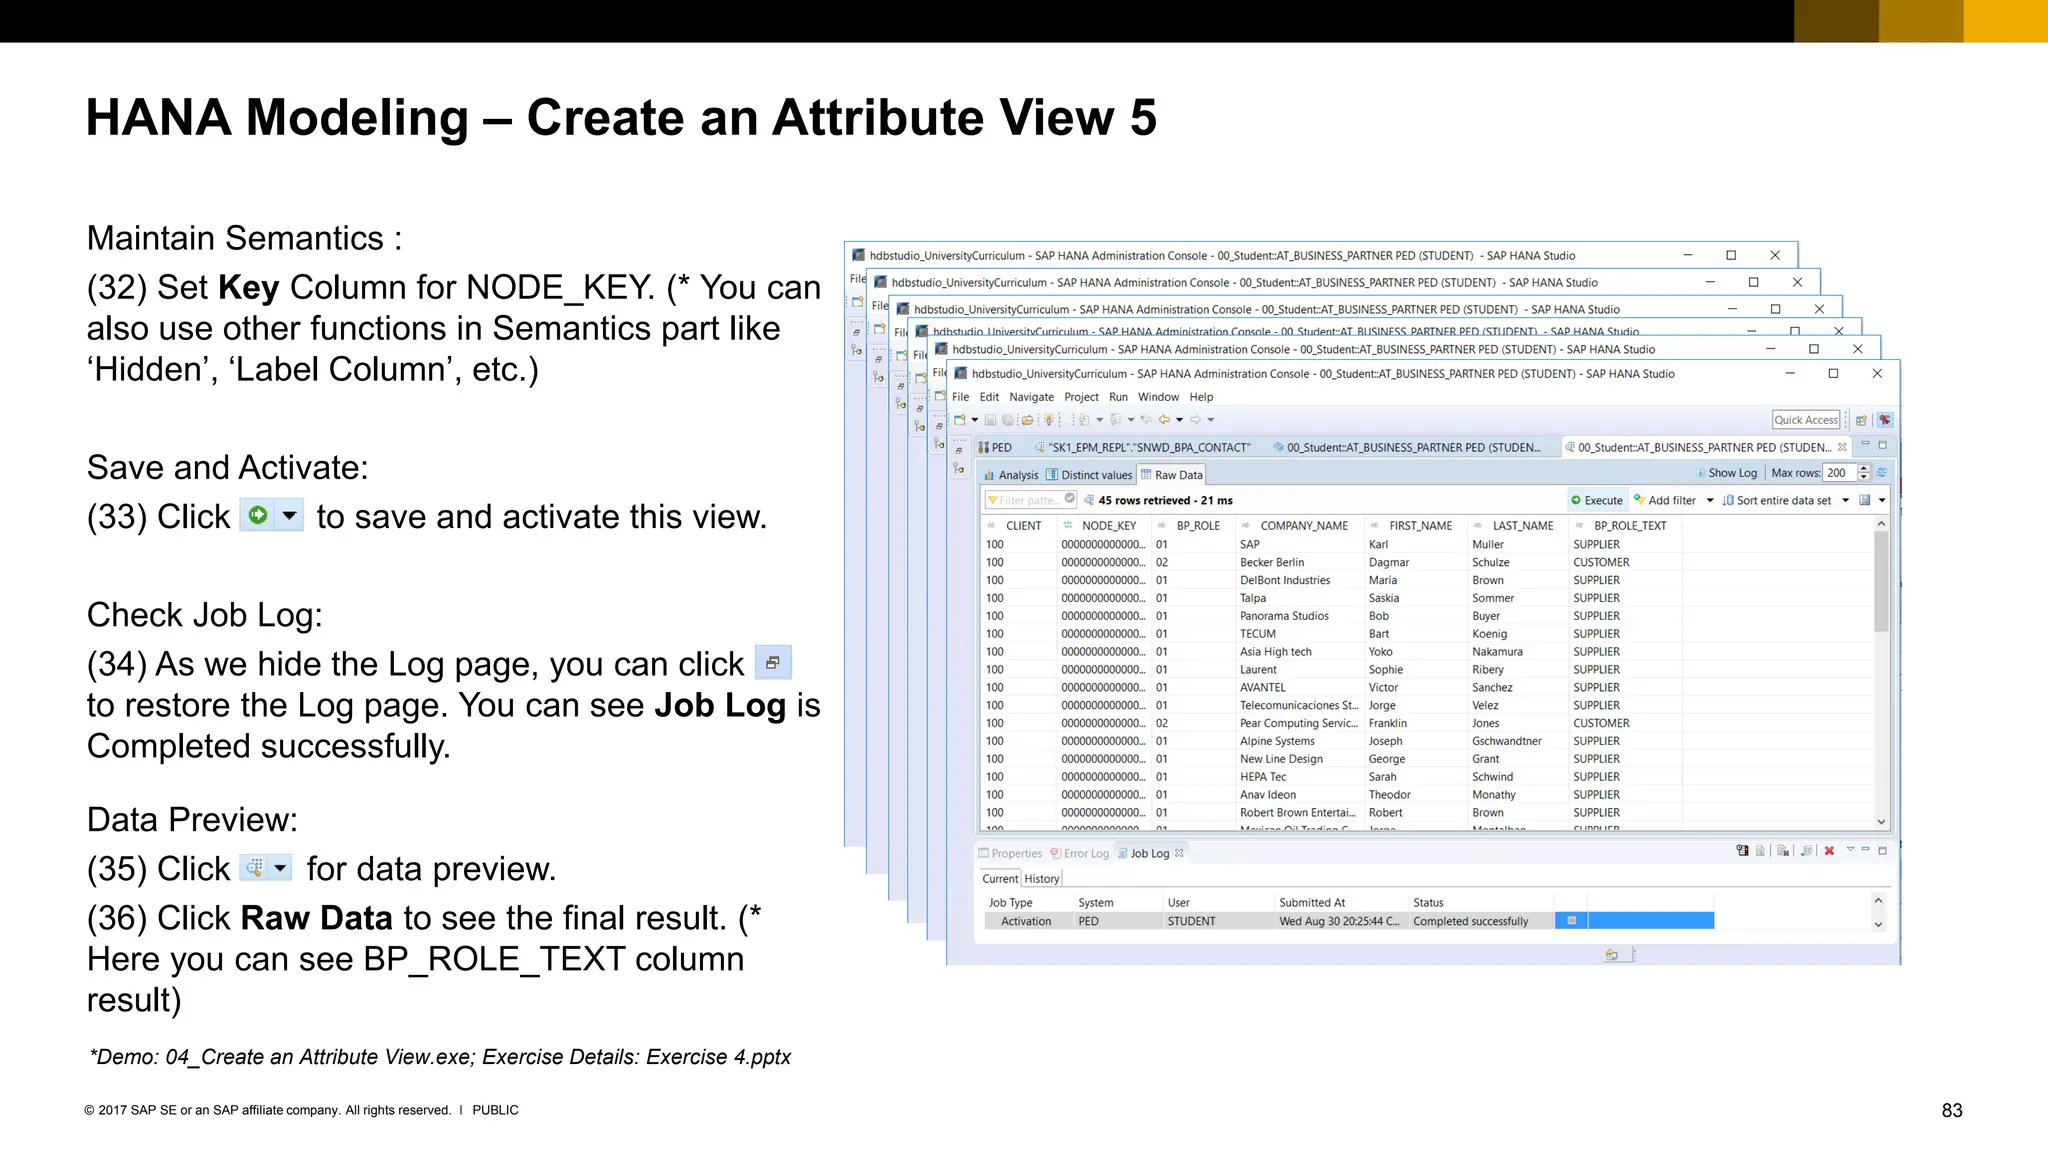Image resolution: width=2048 pixels, height=1152 pixels.
Task: Select the Raw Data tab
Action: (x=1172, y=475)
